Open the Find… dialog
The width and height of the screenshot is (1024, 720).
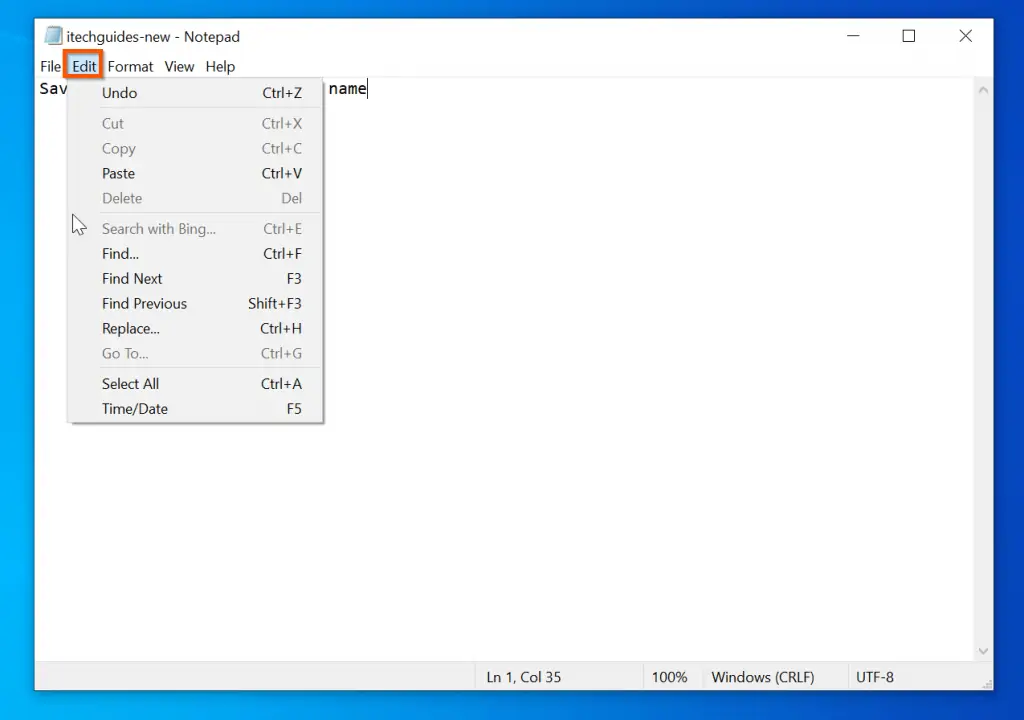(195, 254)
